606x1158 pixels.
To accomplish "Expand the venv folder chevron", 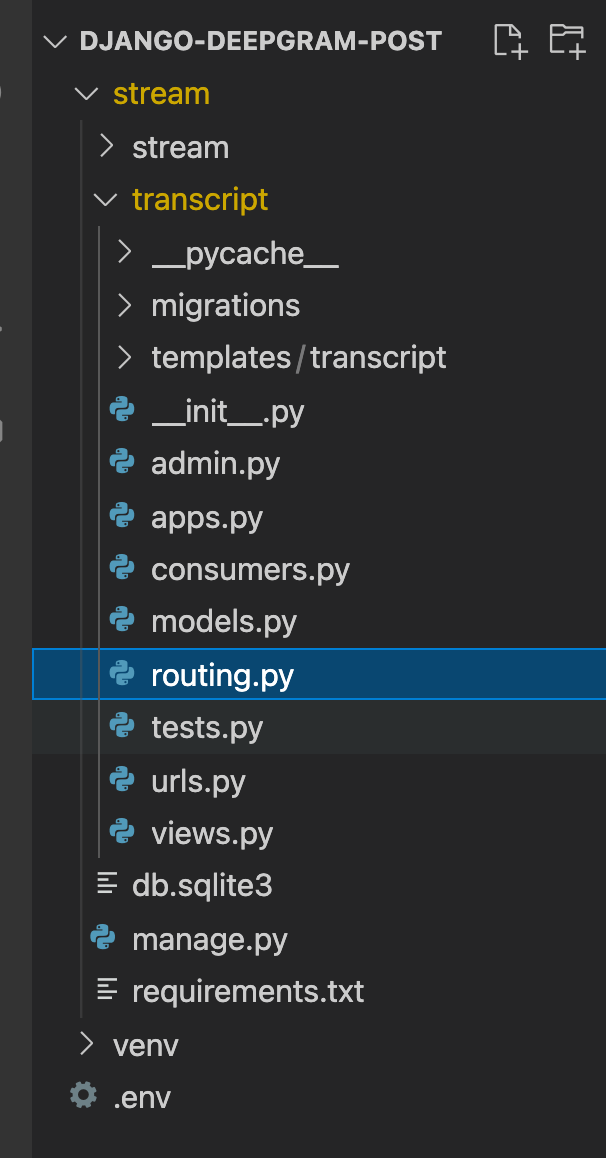I will point(87,1044).
